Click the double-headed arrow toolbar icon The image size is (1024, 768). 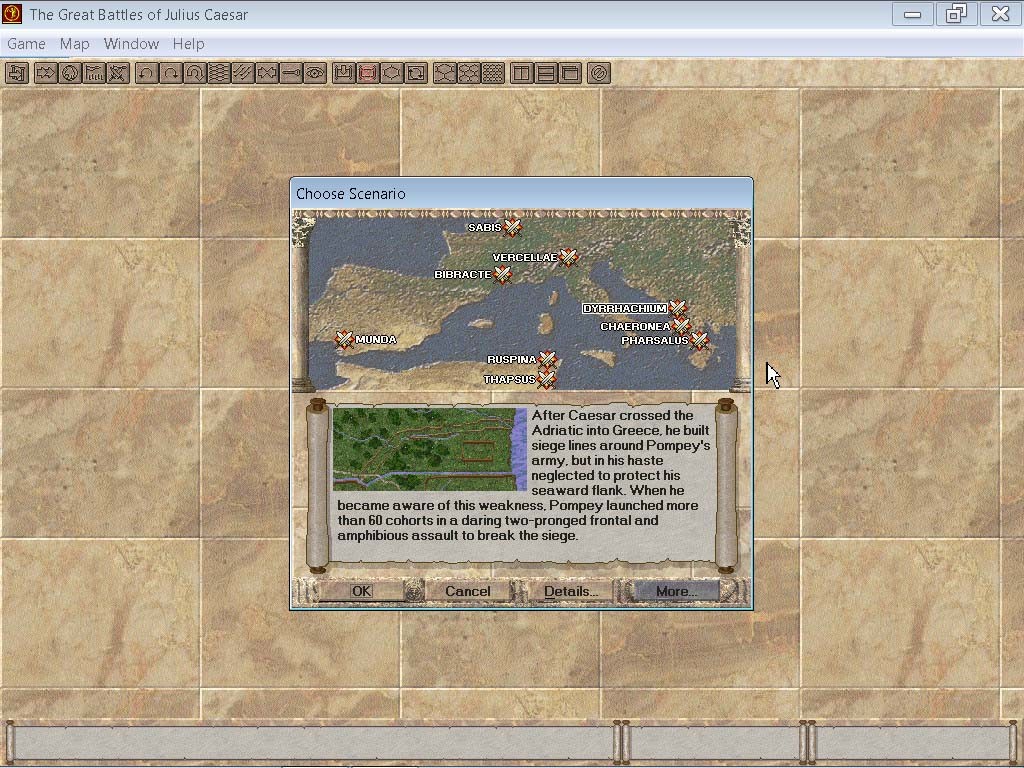click(x=267, y=73)
